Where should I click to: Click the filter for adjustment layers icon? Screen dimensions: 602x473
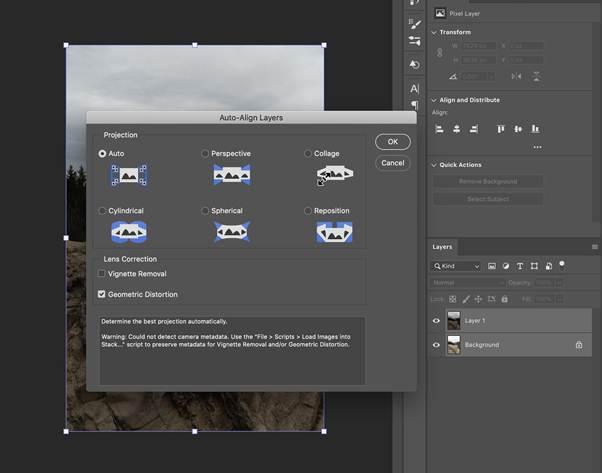point(505,266)
